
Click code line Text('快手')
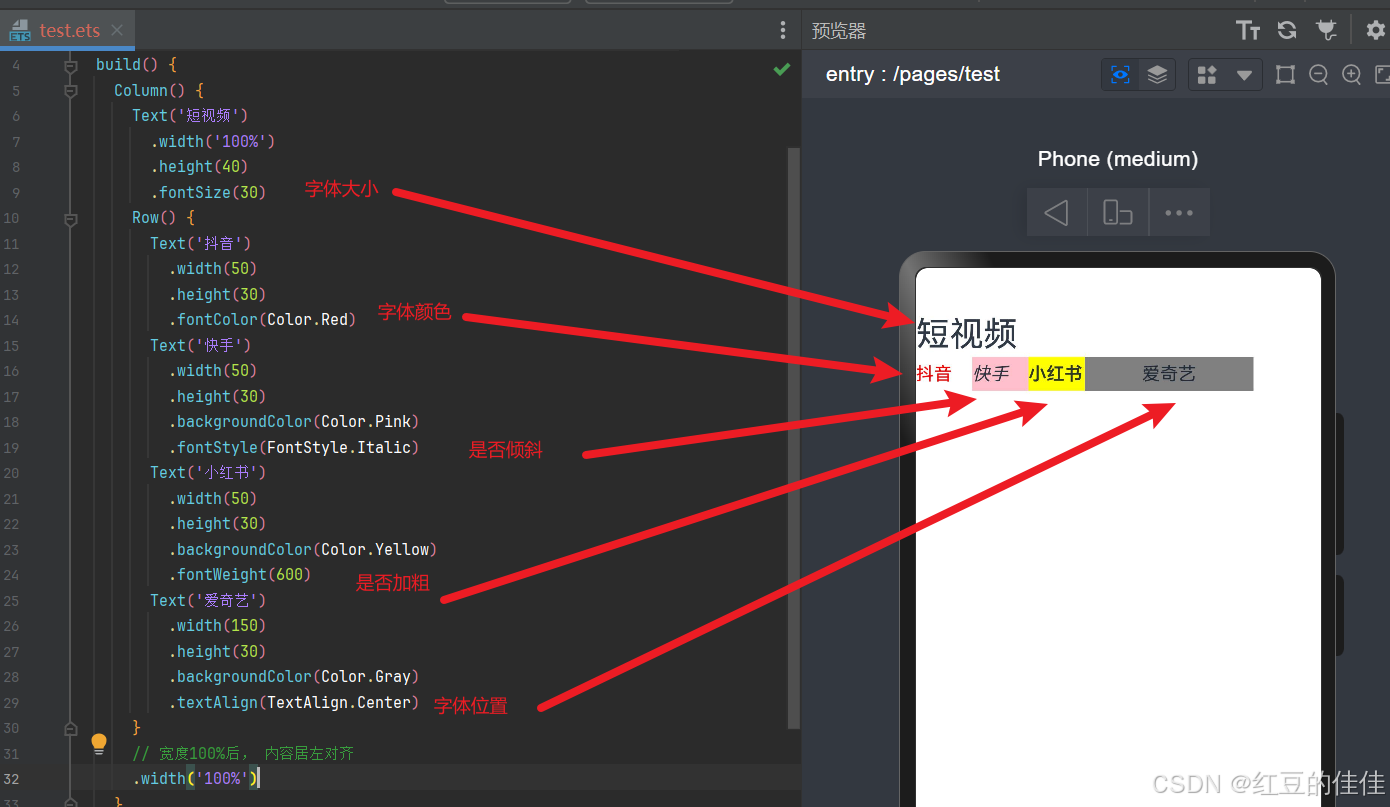click(200, 346)
